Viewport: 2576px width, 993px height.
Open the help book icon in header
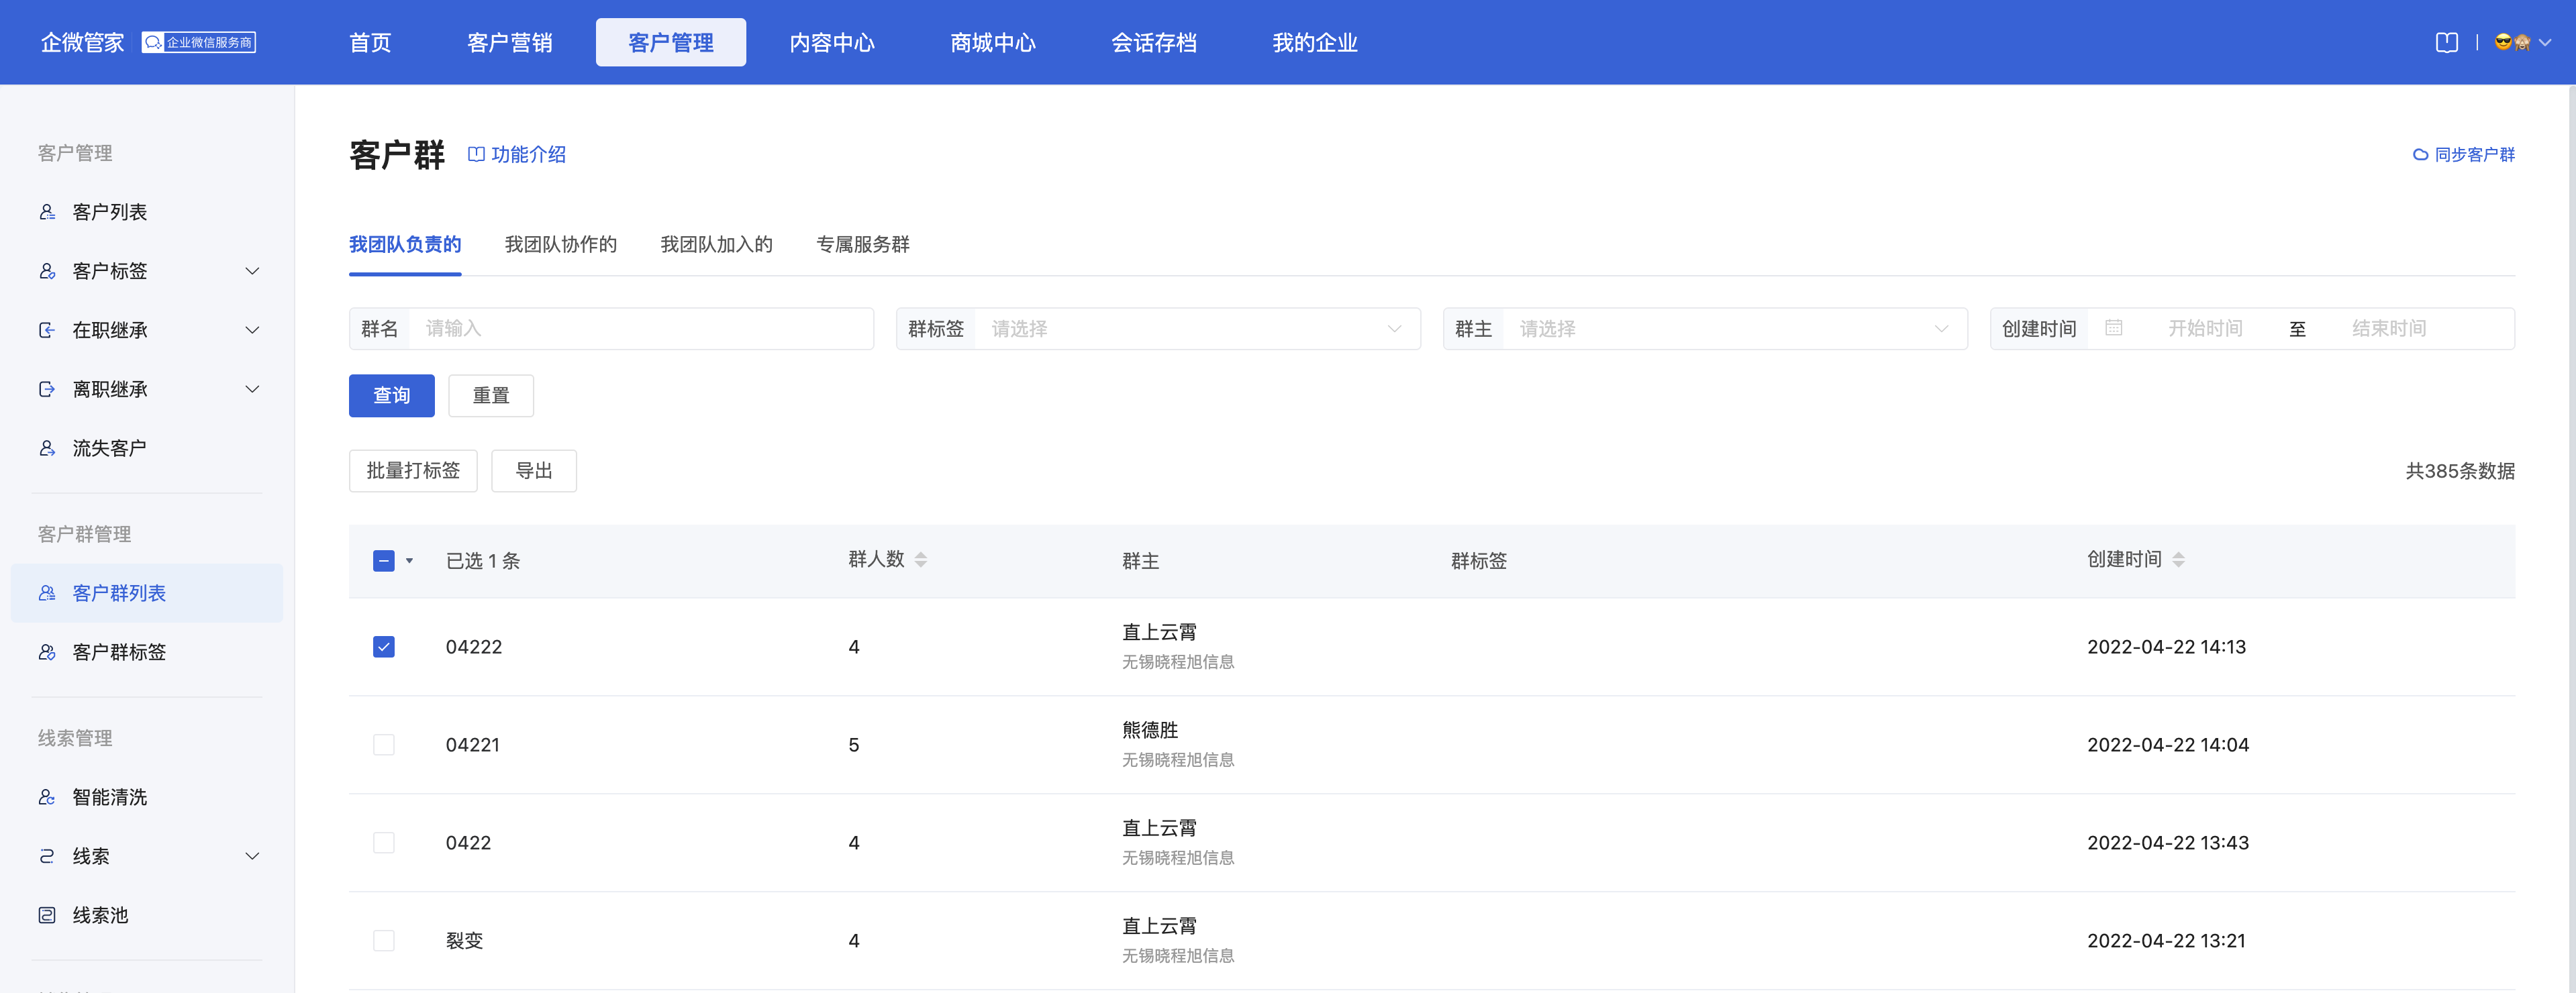2446,42
